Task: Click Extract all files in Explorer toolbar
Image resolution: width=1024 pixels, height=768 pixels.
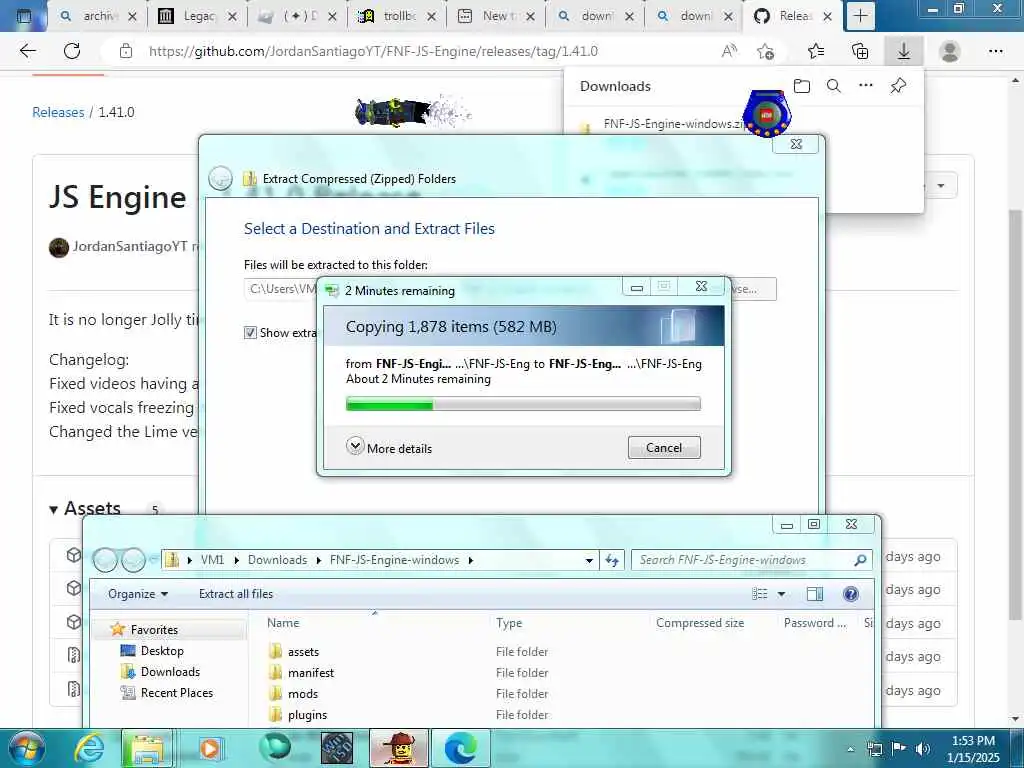Action: [x=236, y=594]
